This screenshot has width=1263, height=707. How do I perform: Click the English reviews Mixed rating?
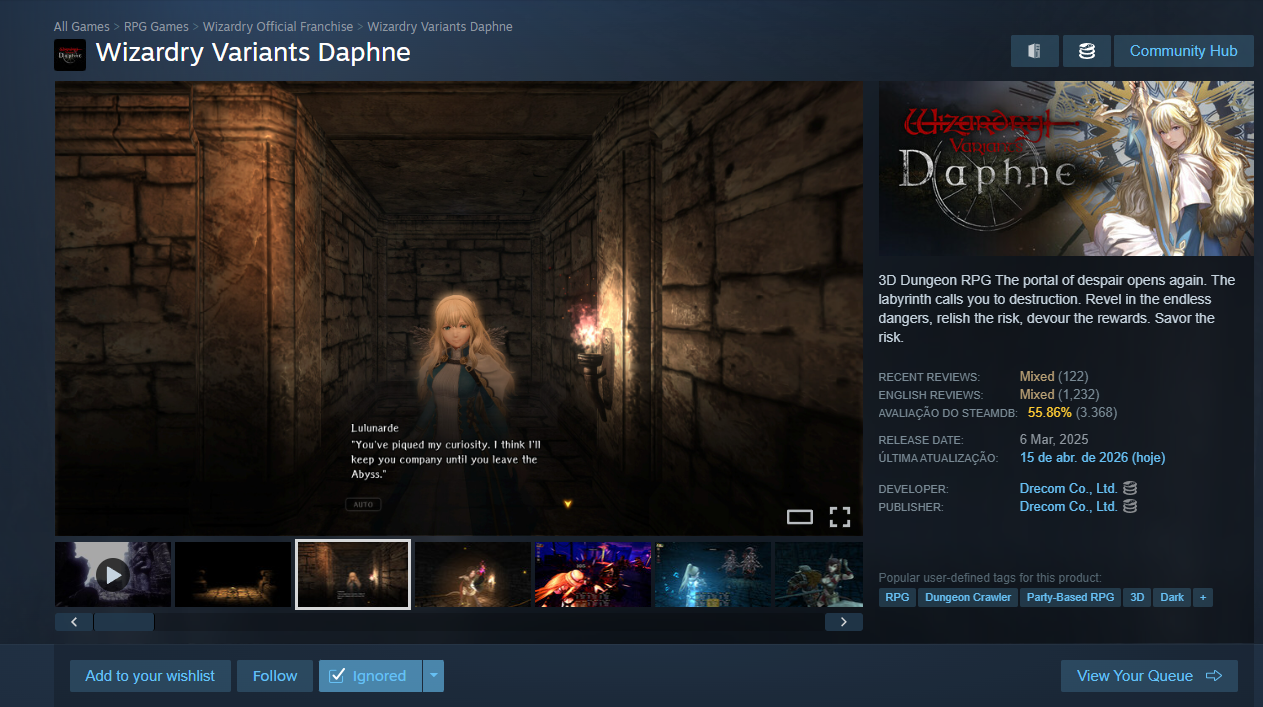coord(1037,395)
